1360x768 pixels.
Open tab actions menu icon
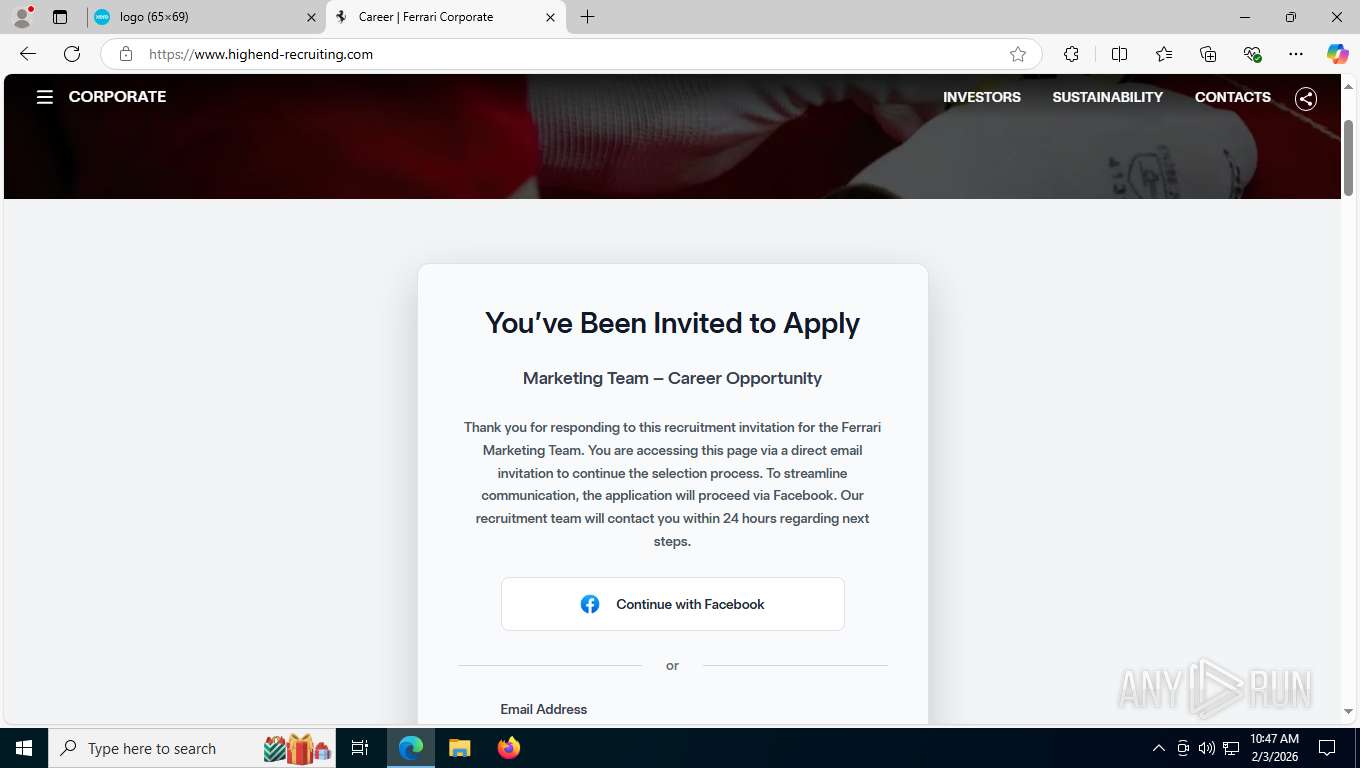coord(60,17)
